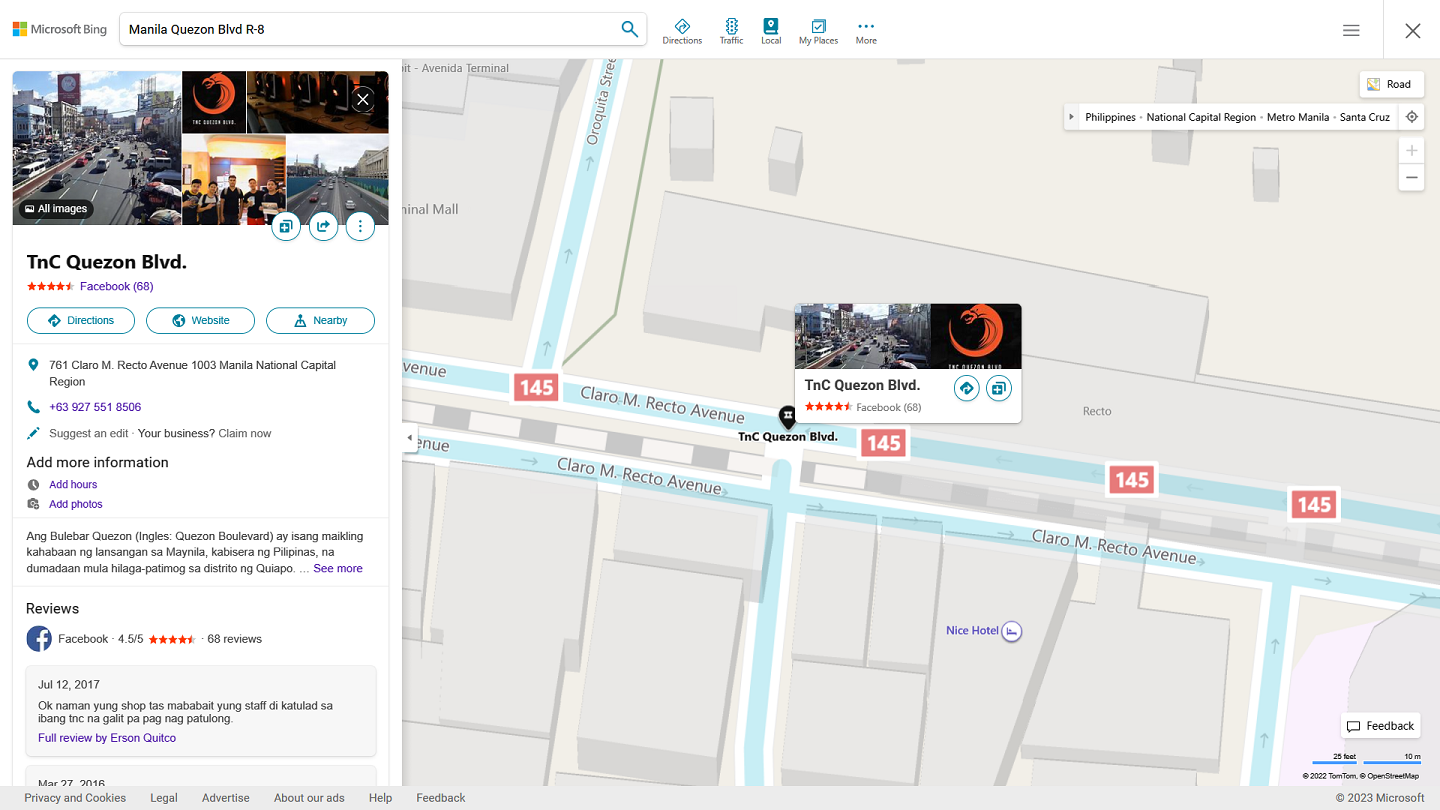Open My Places
Image resolution: width=1440 pixels, height=810 pixels.
(x=818, y=31)
